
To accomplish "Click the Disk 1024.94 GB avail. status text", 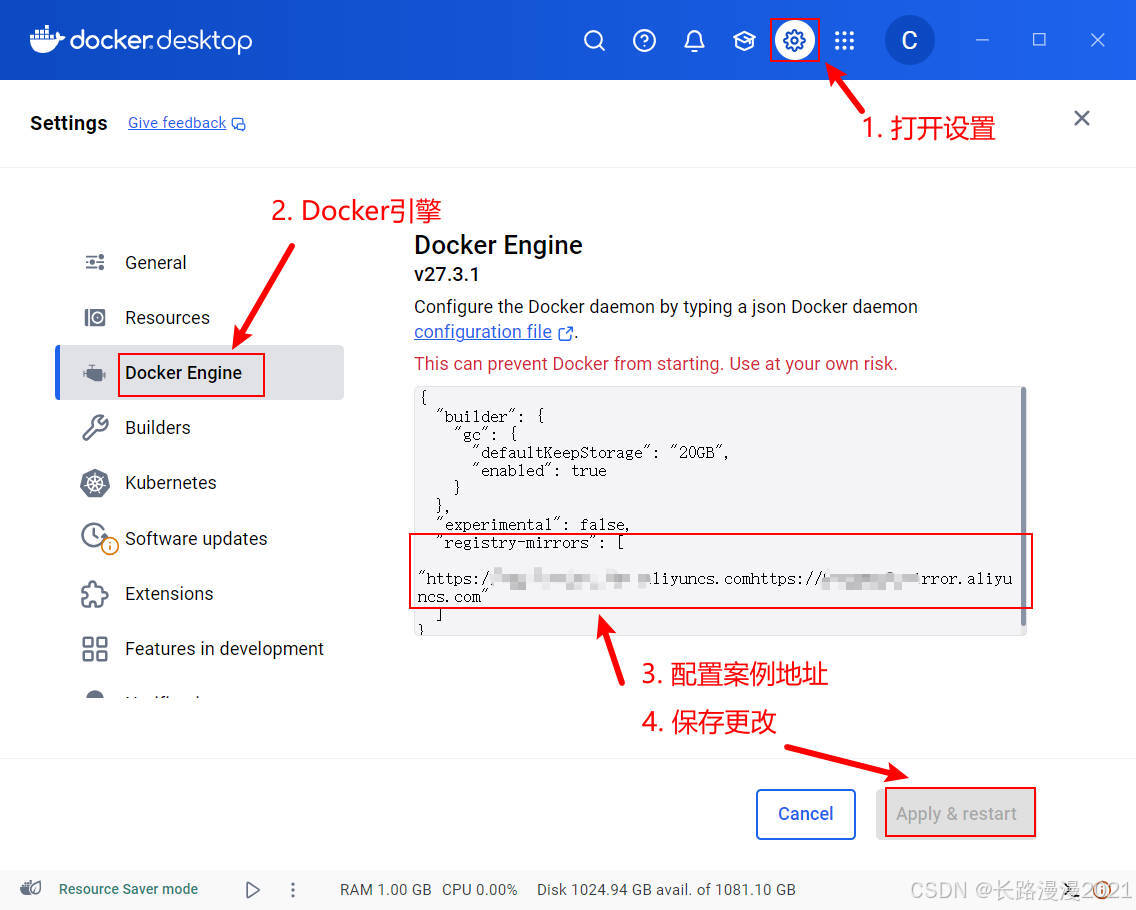I will (666, 890).
